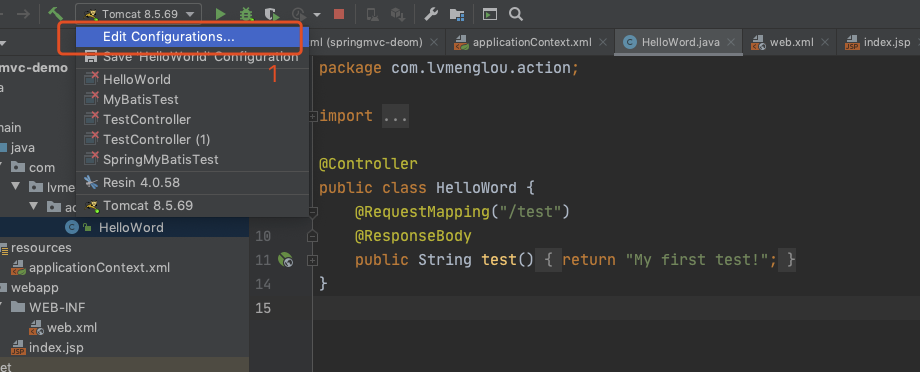Click the Build project hammer icon
The width and height of the screenshot is (920, 372).
[55, 14]
